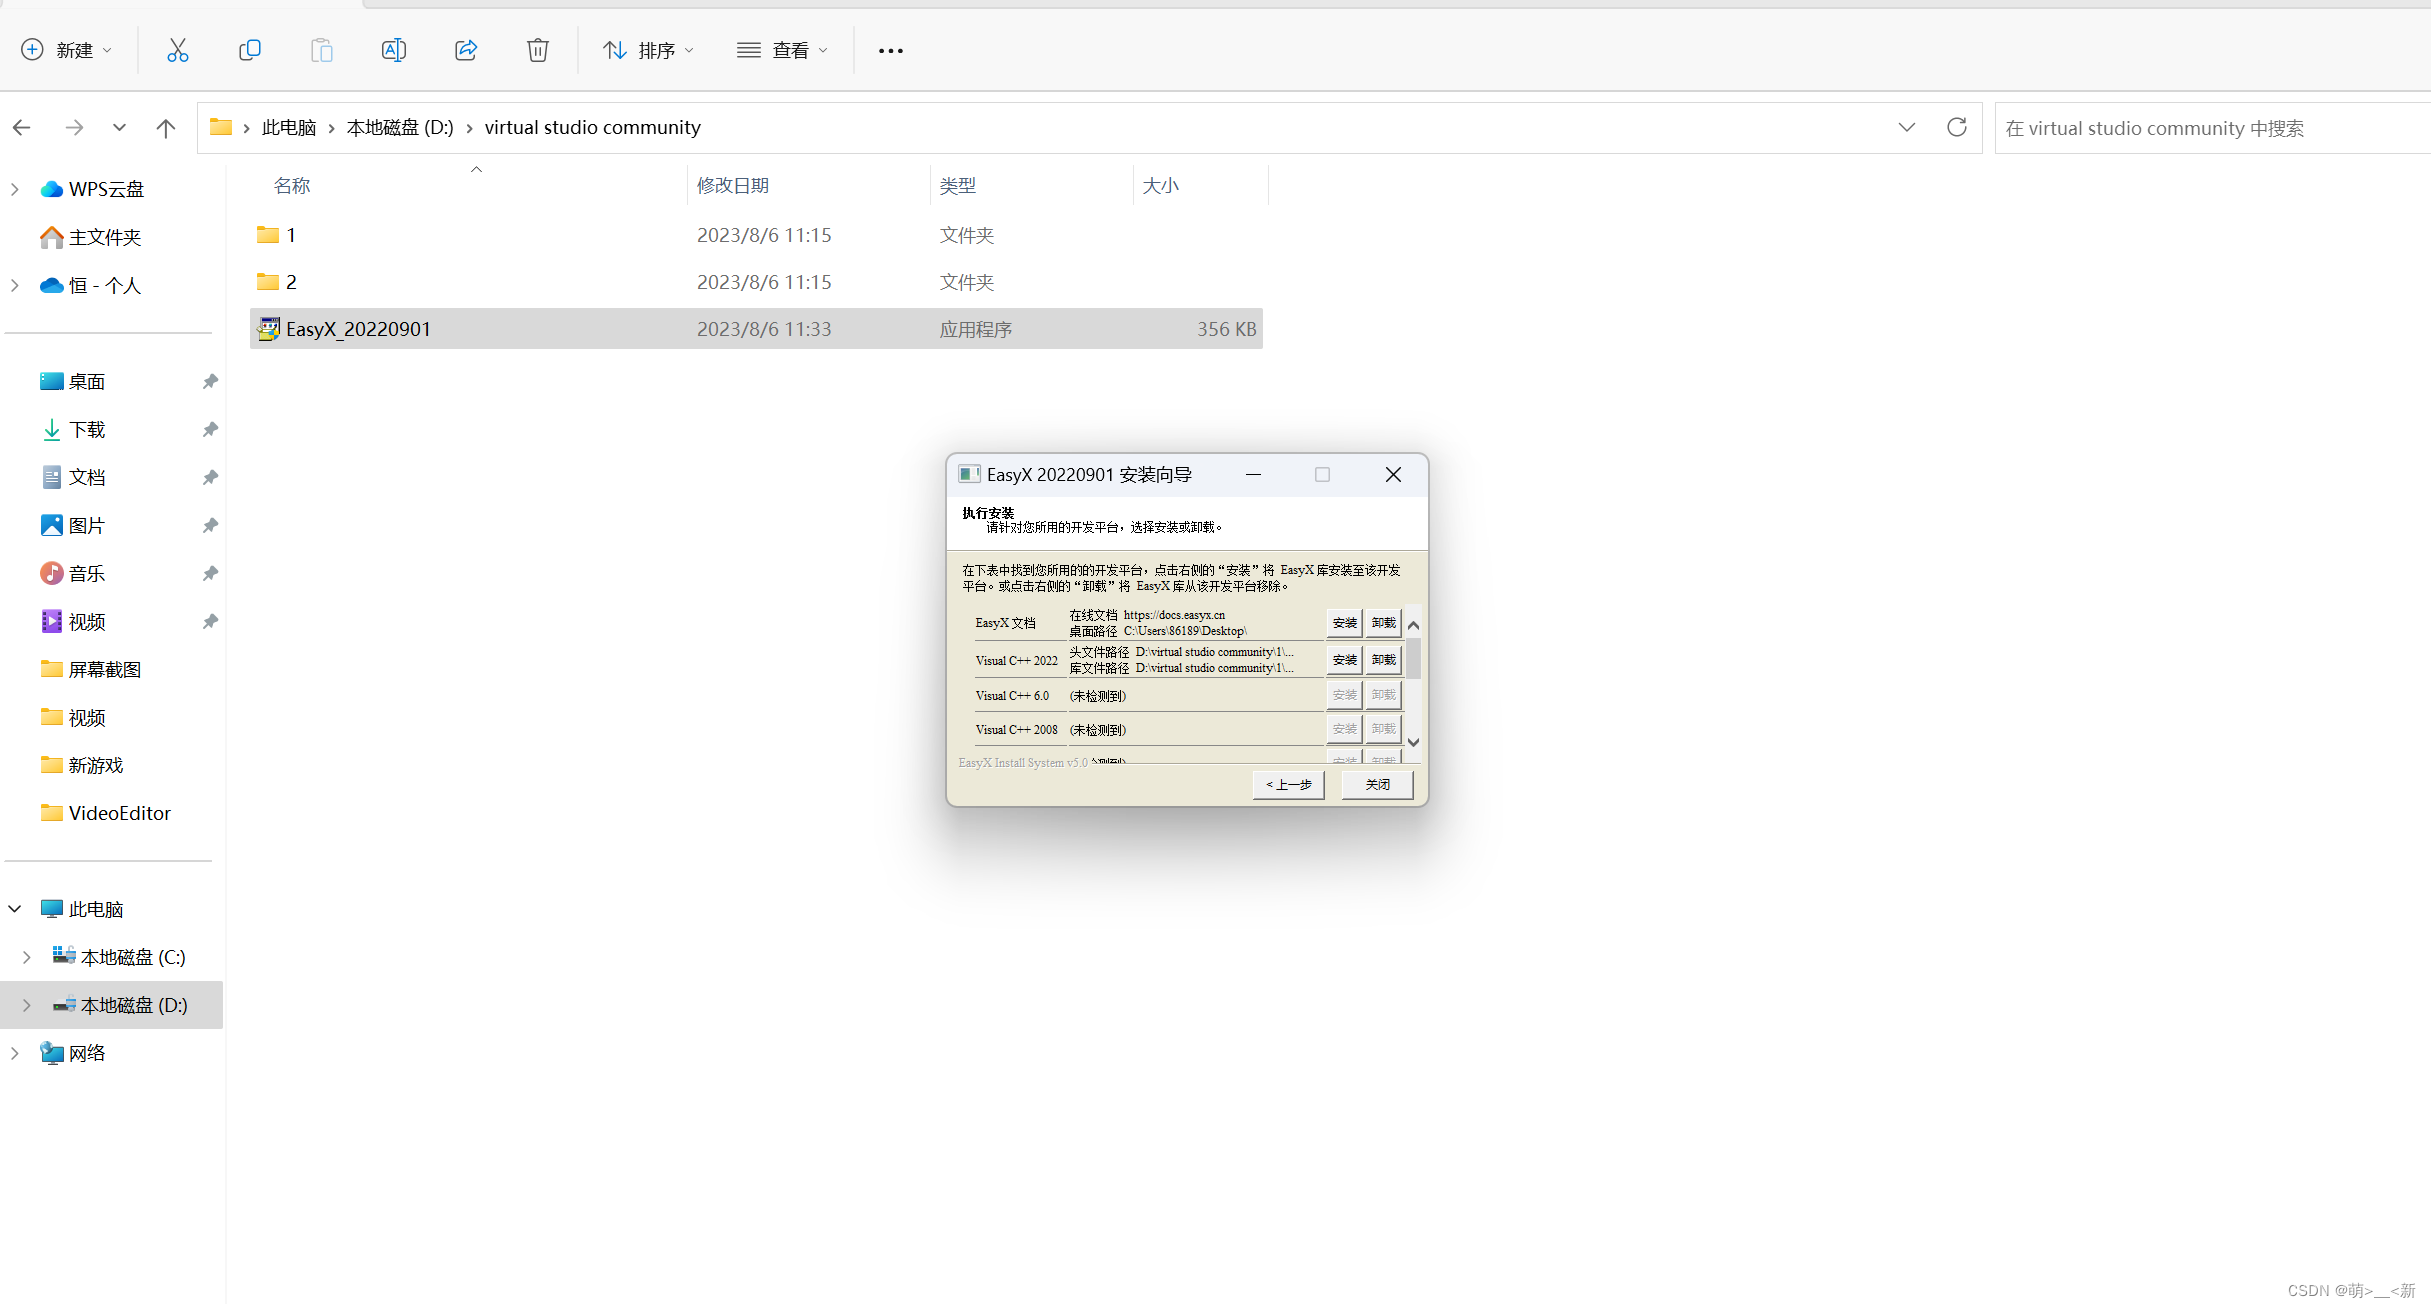
Task: Sort files by 修改日期 column header
Action: 733,186
